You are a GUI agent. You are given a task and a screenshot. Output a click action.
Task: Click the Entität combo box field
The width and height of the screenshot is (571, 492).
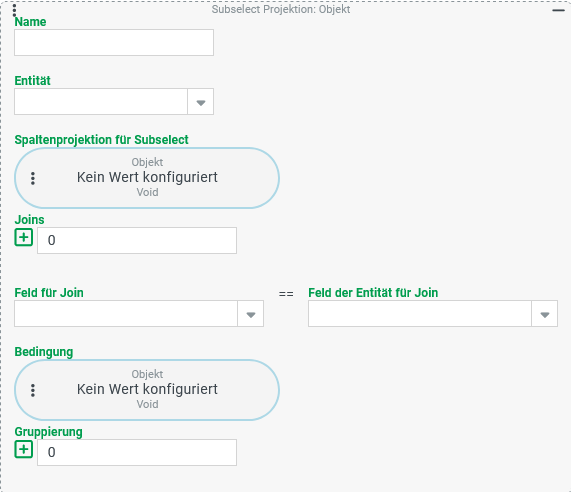[x=101, y=102]
